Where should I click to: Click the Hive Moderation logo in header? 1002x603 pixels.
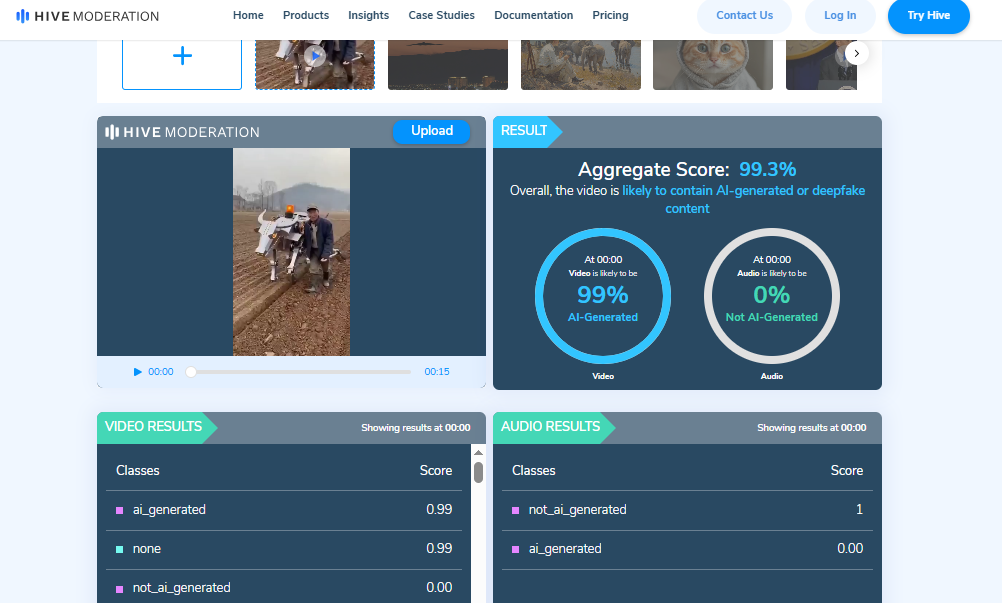click(87, 16)
